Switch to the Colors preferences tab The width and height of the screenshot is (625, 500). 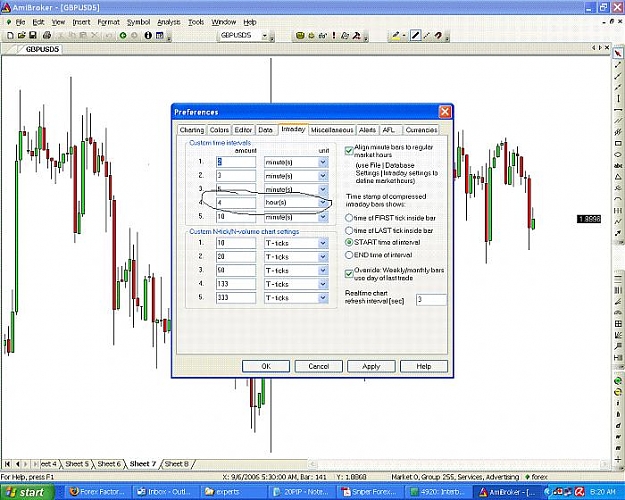coord(219,130)
